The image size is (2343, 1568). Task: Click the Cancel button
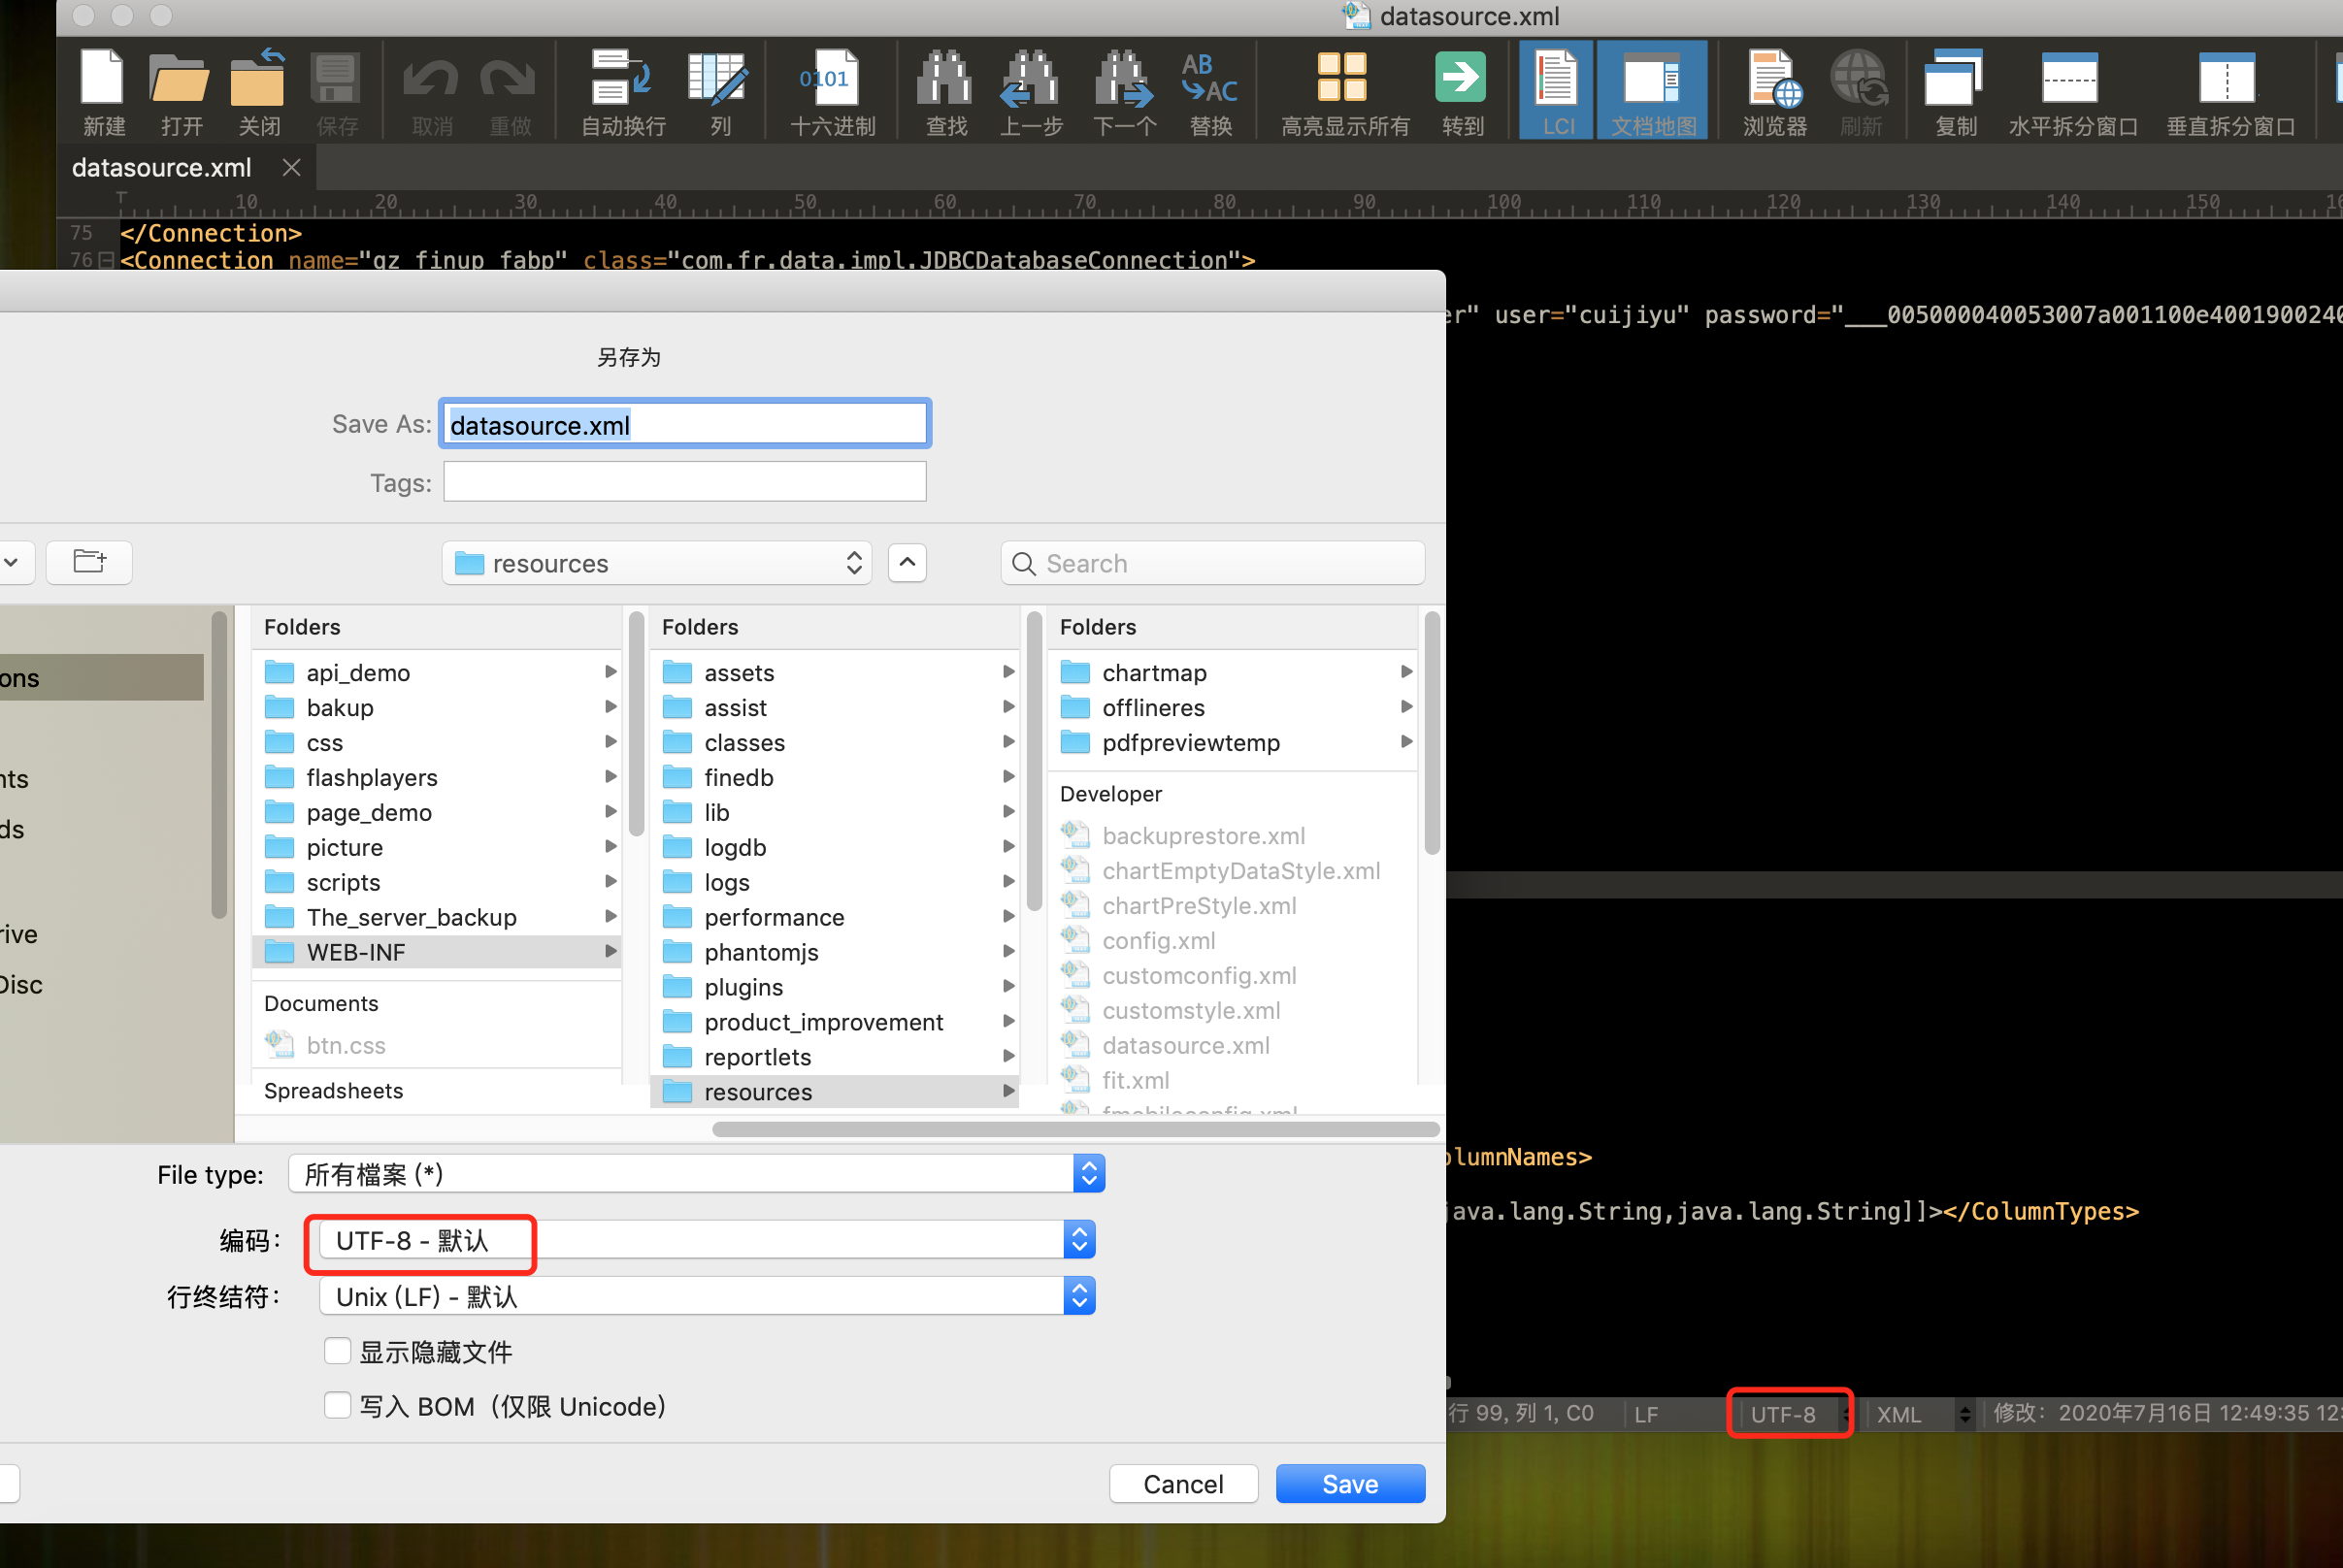[1183, 1483]
